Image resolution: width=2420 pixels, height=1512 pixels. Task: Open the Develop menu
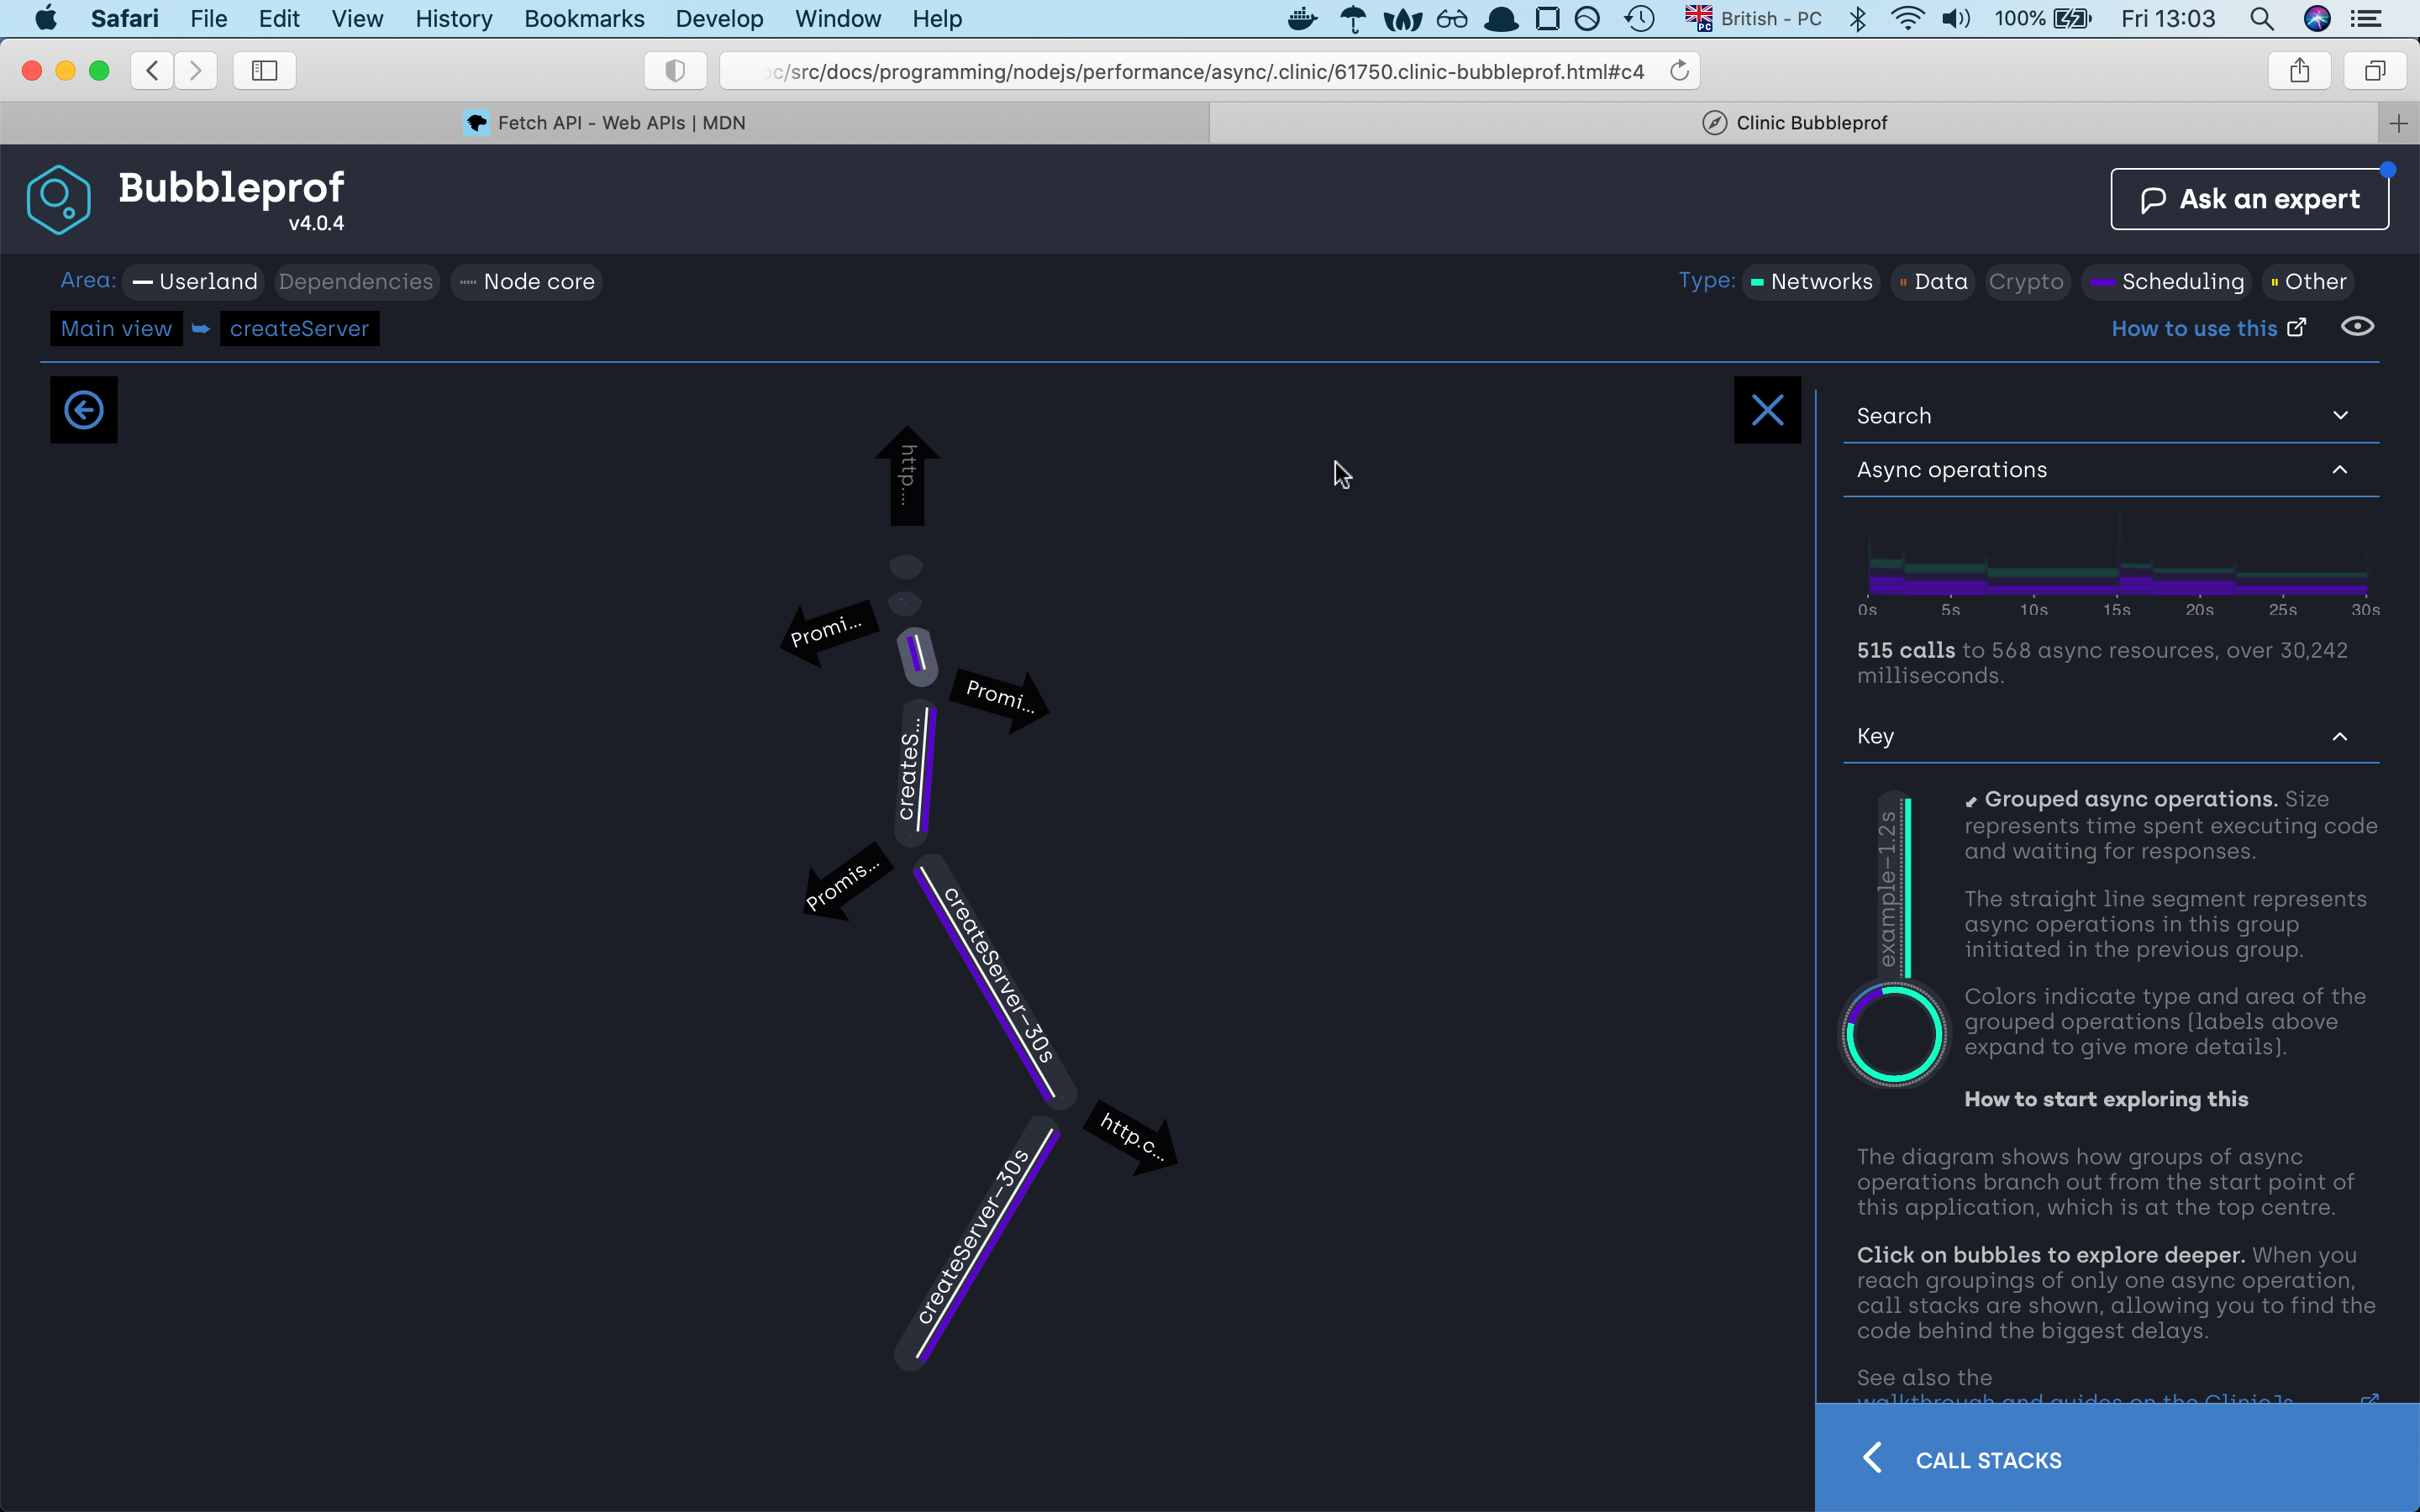[x=719, y=19]
